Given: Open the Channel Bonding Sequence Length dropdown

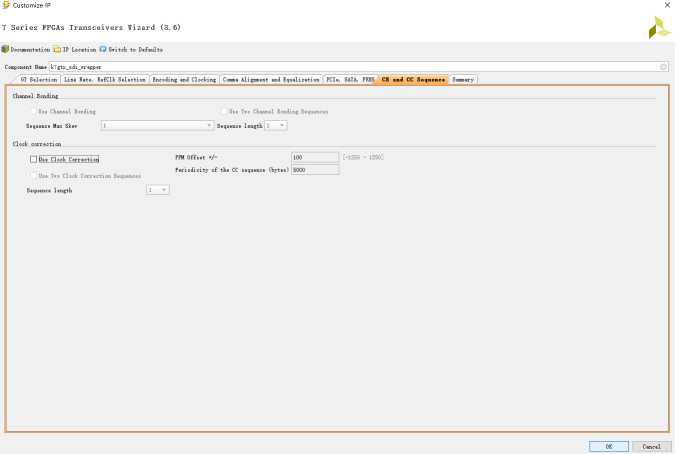Looking at the screenshot, I should pyautogui.click(x=276, y=126).
